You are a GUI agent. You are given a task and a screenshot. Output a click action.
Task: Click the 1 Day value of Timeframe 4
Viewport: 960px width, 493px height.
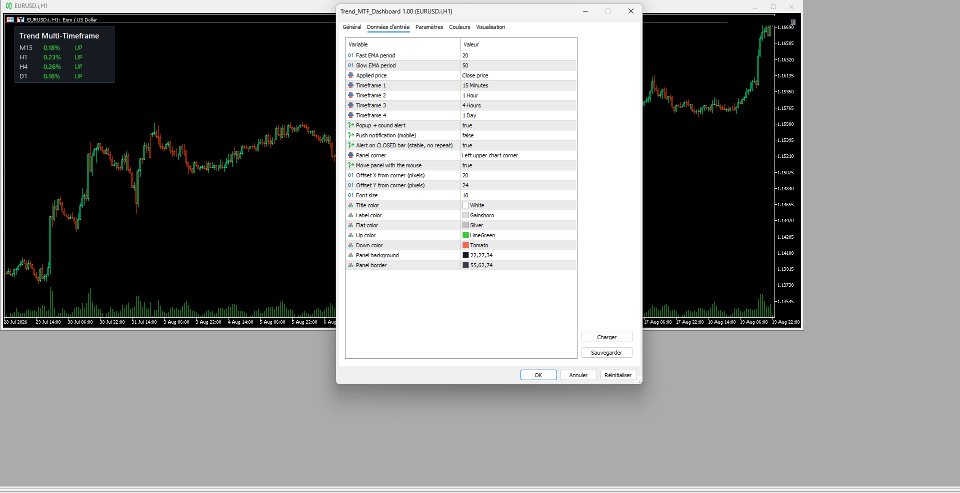(469, 115)
